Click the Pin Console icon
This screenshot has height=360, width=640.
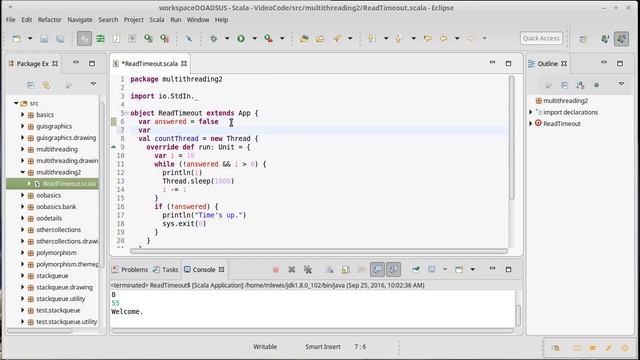[x=416, y=269]
